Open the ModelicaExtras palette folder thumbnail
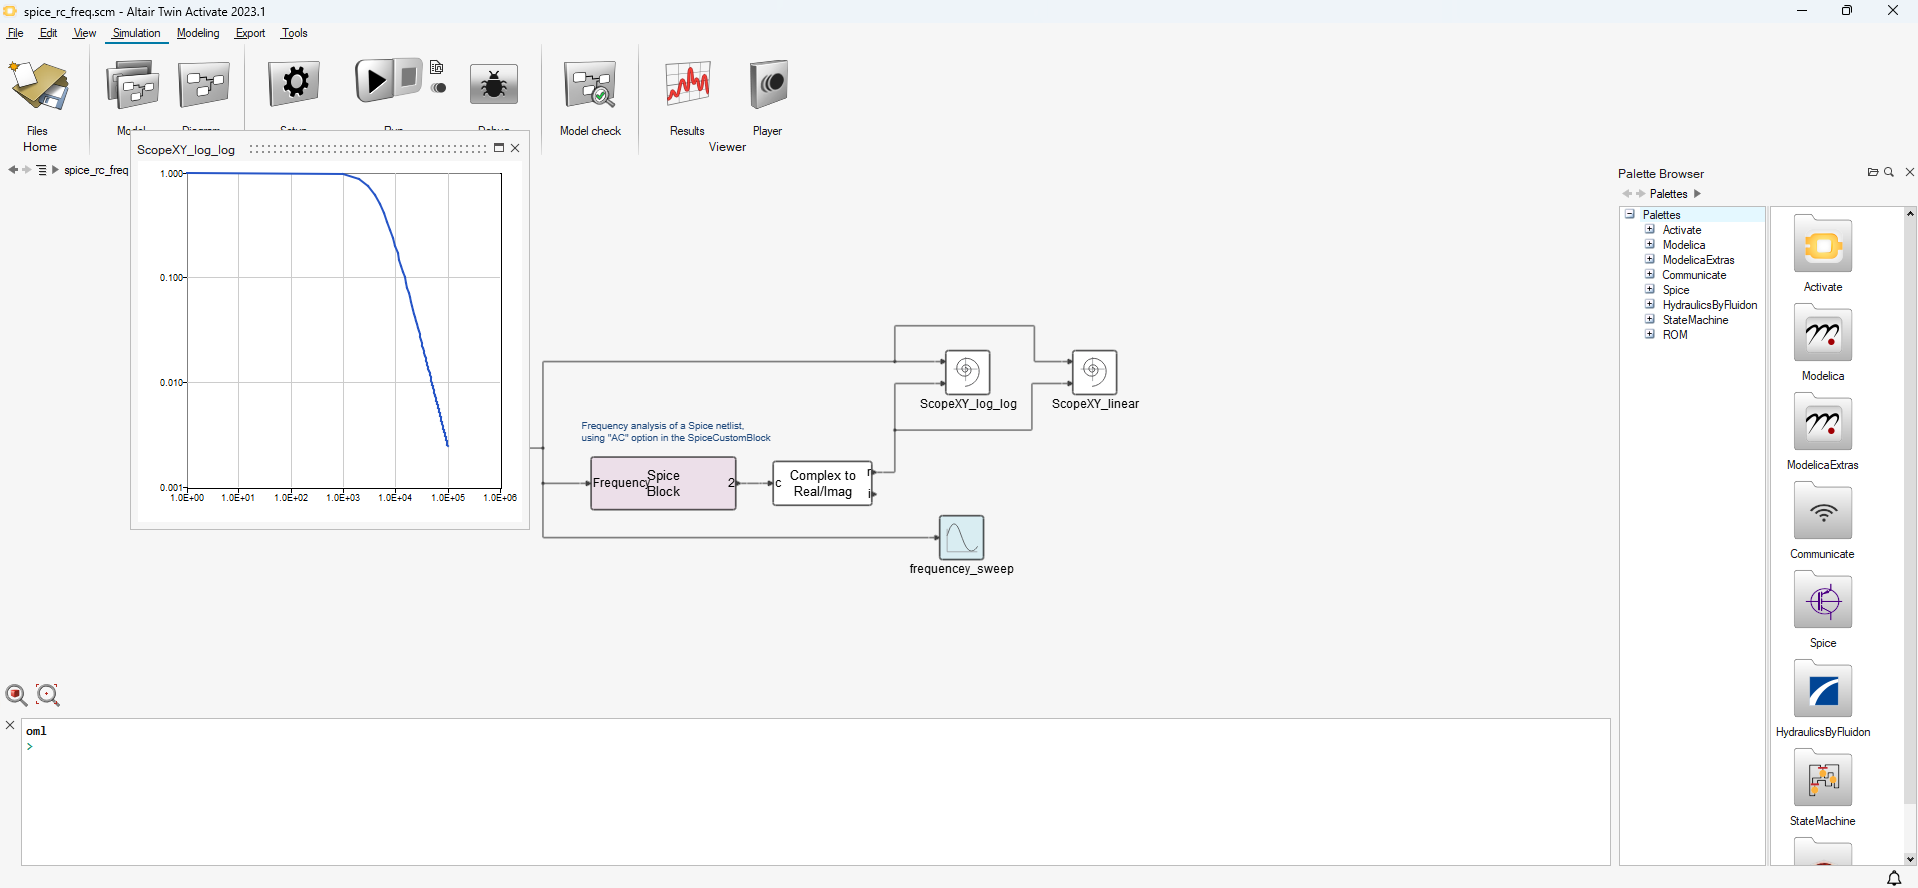Viewport: 1918px width, 888px height. [1823, 422]
